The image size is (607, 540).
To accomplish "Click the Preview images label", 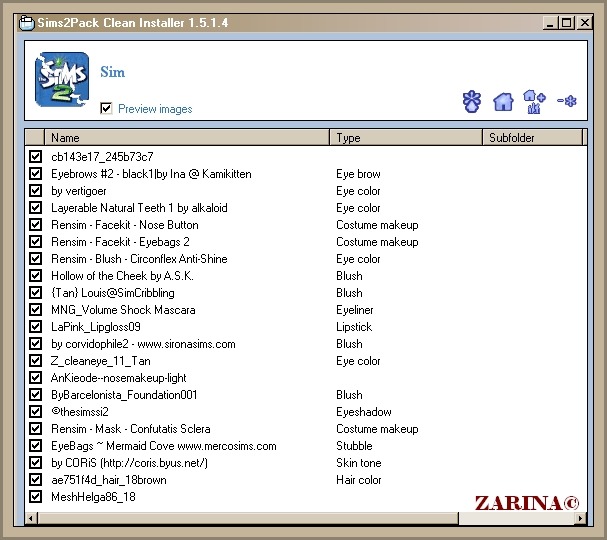I will tap(155, 109).
